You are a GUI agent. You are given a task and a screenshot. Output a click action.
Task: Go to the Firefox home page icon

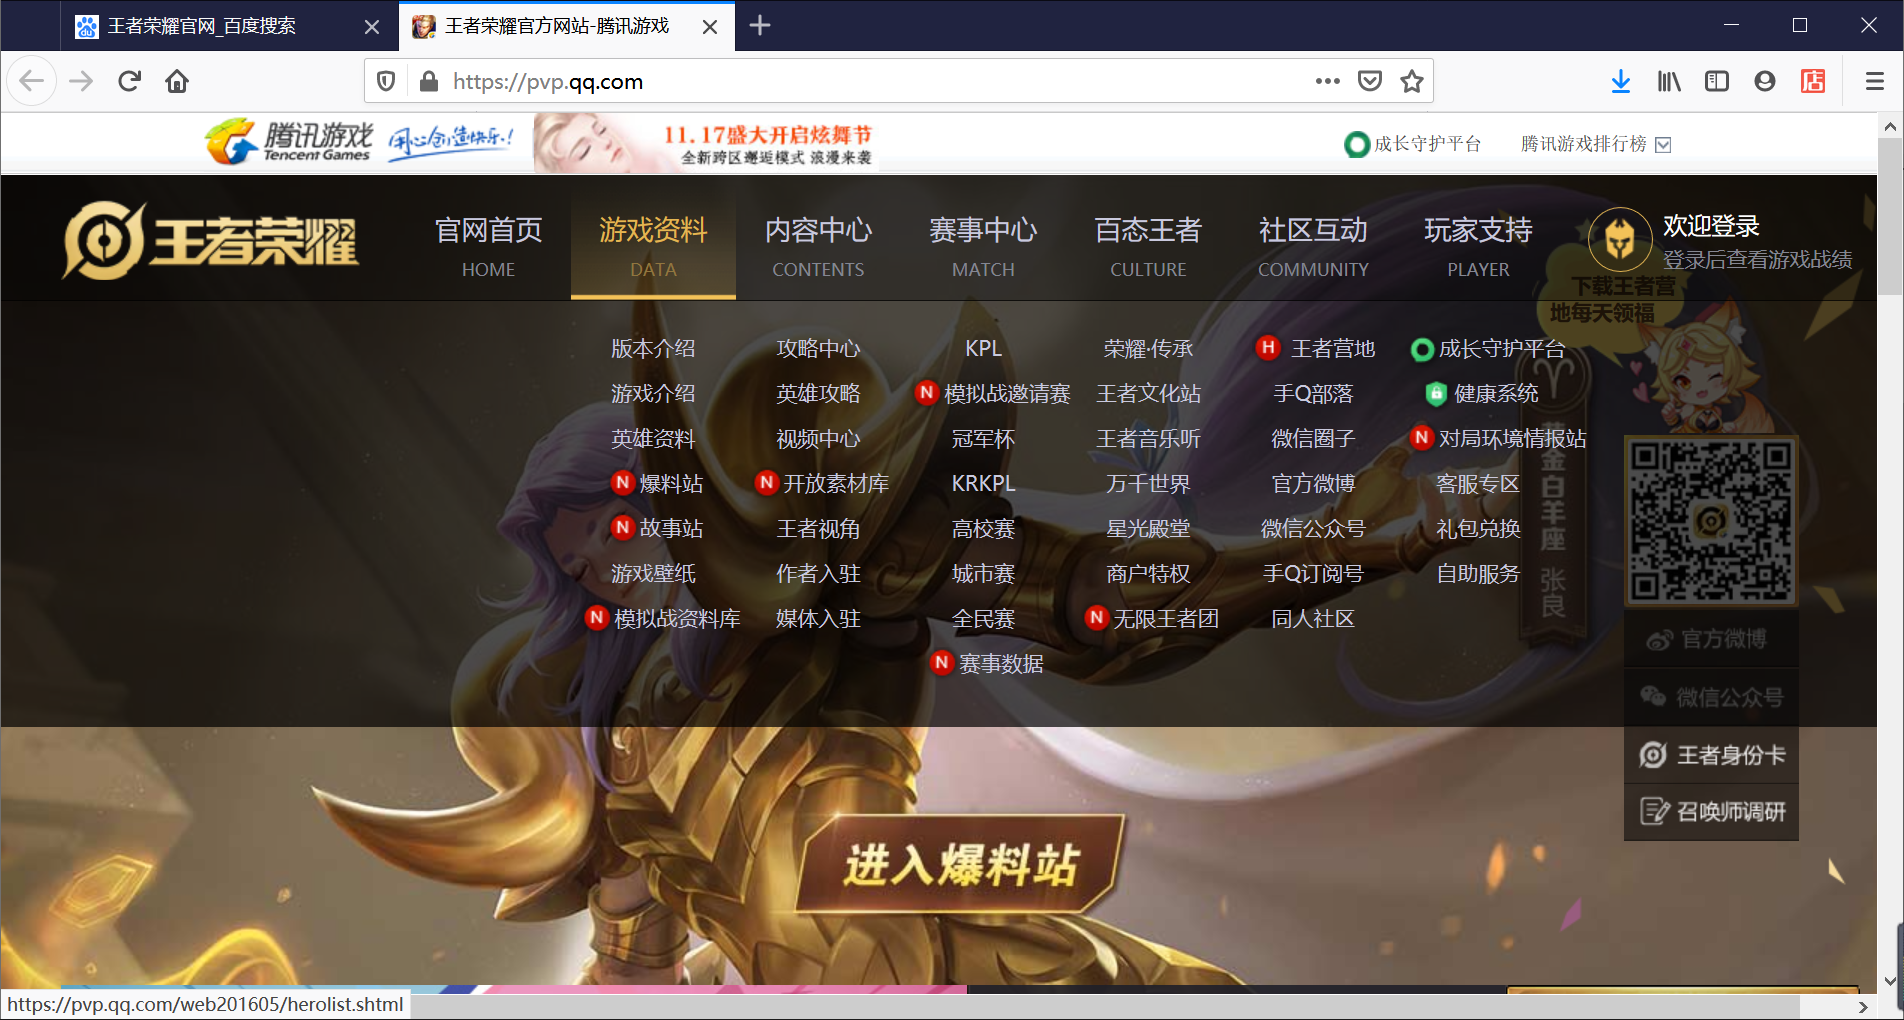177,81
